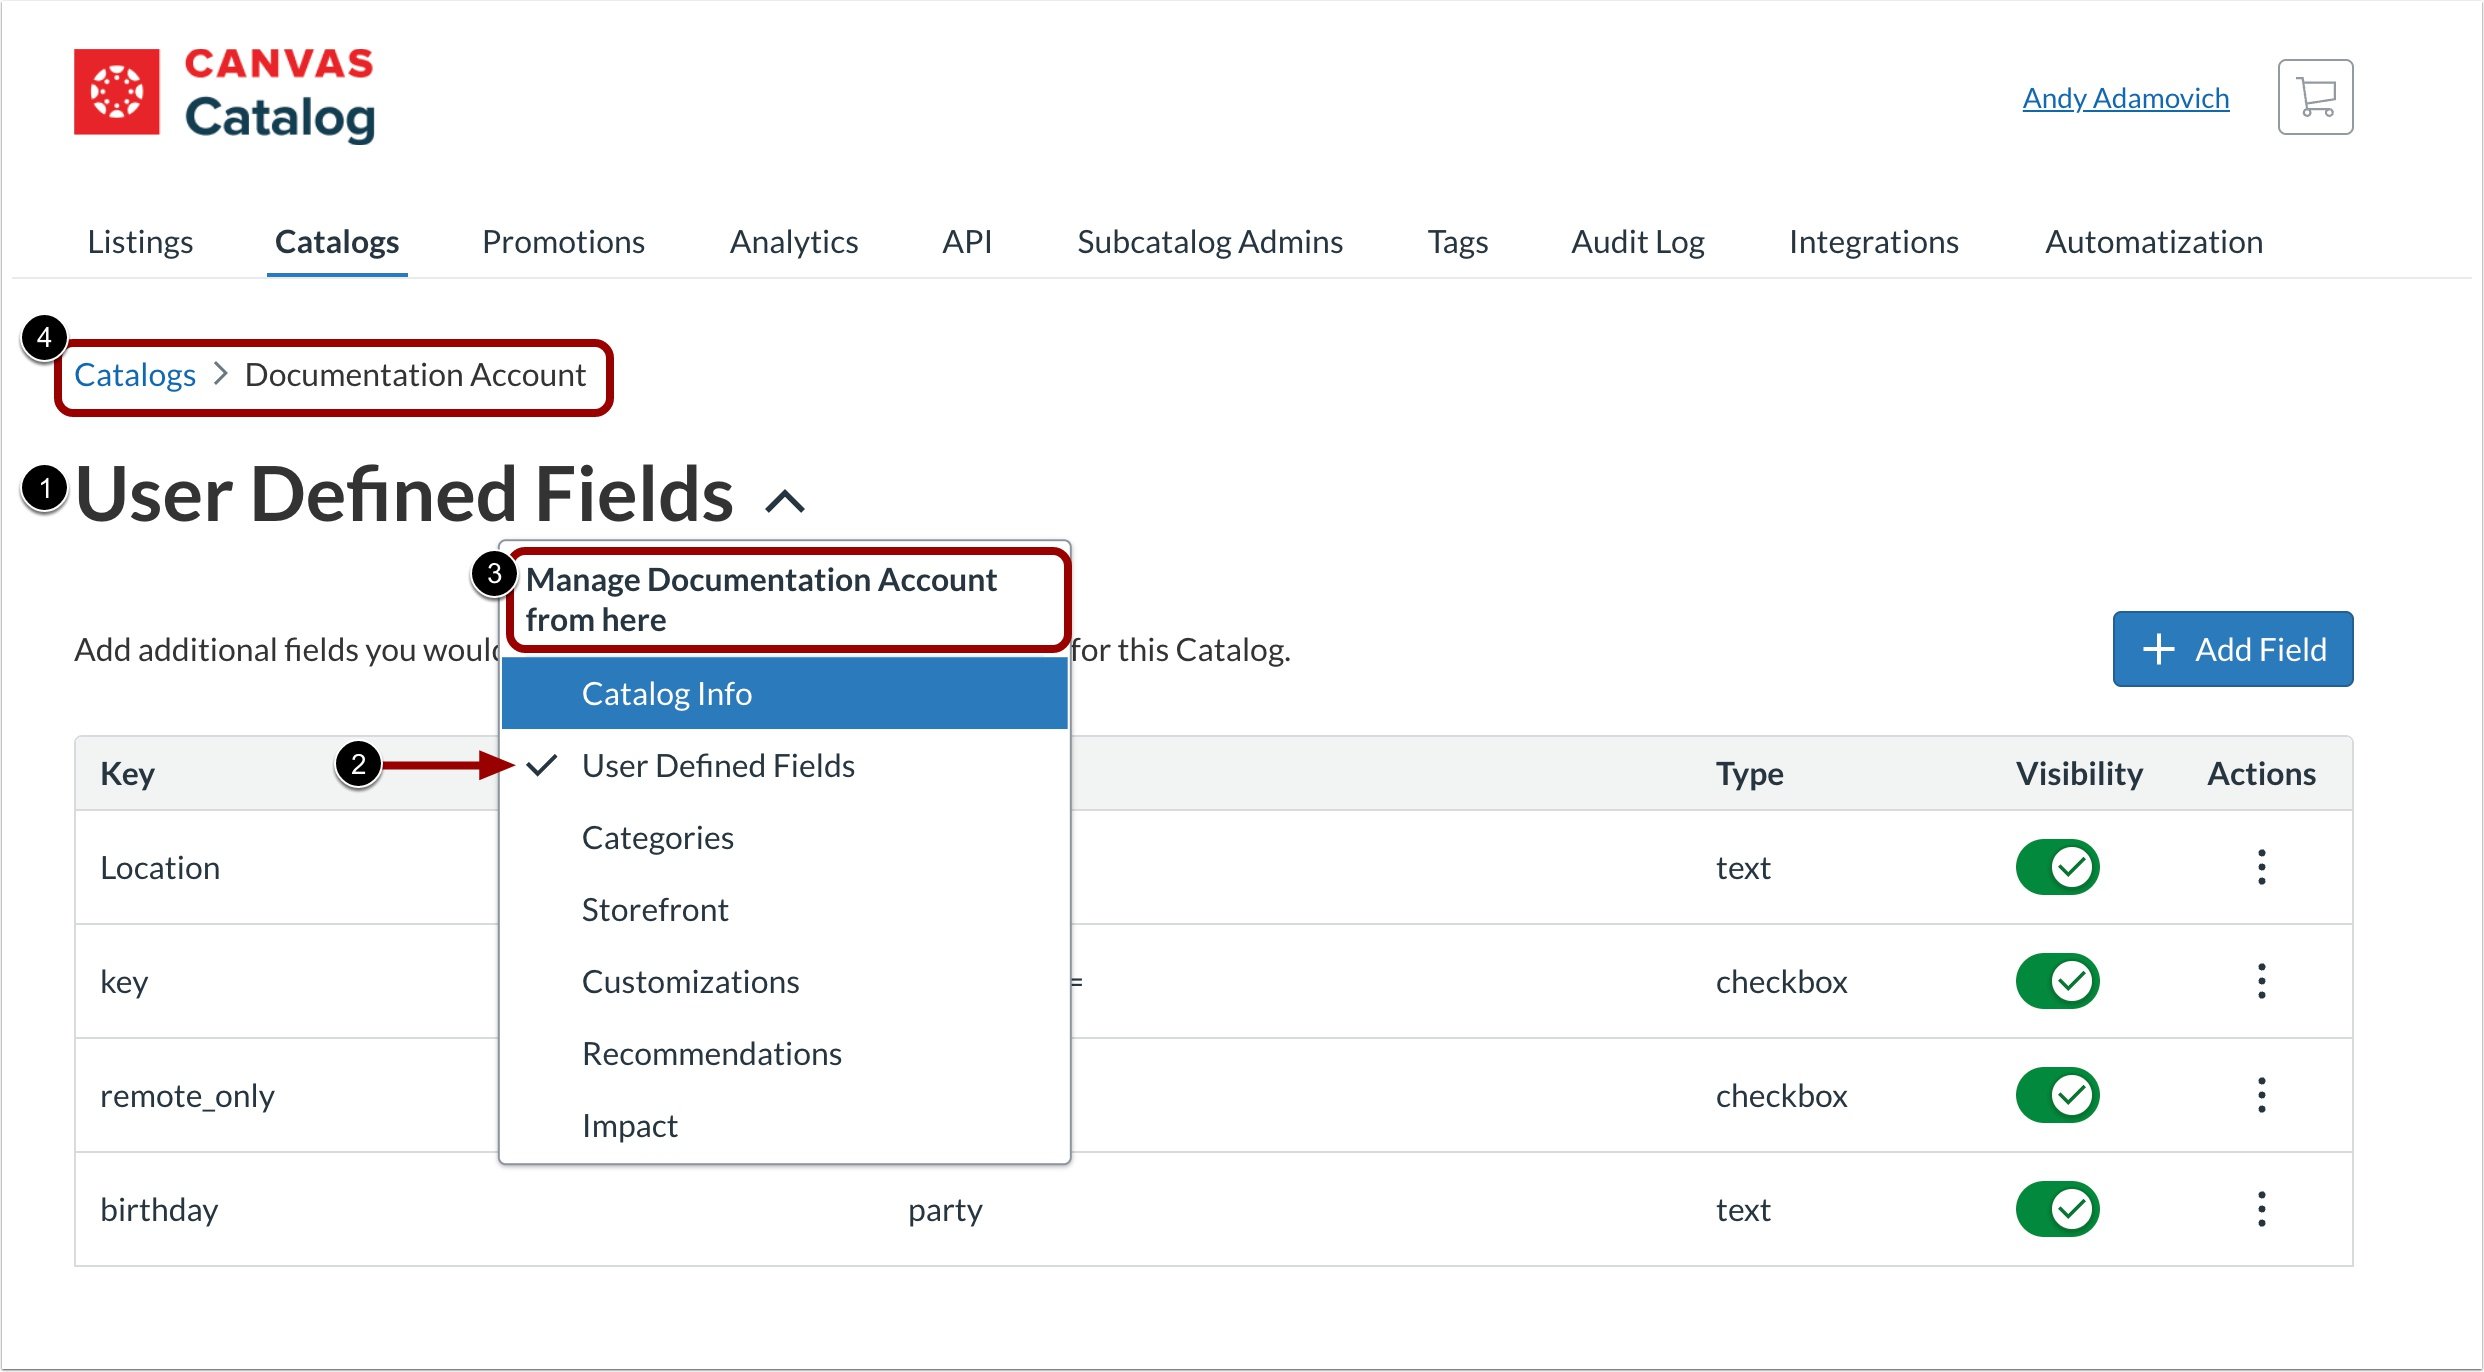Disable visibility for the key field
Image resolution: width=2484 pixels, height=1372 pixels.
pos(2056,981)
